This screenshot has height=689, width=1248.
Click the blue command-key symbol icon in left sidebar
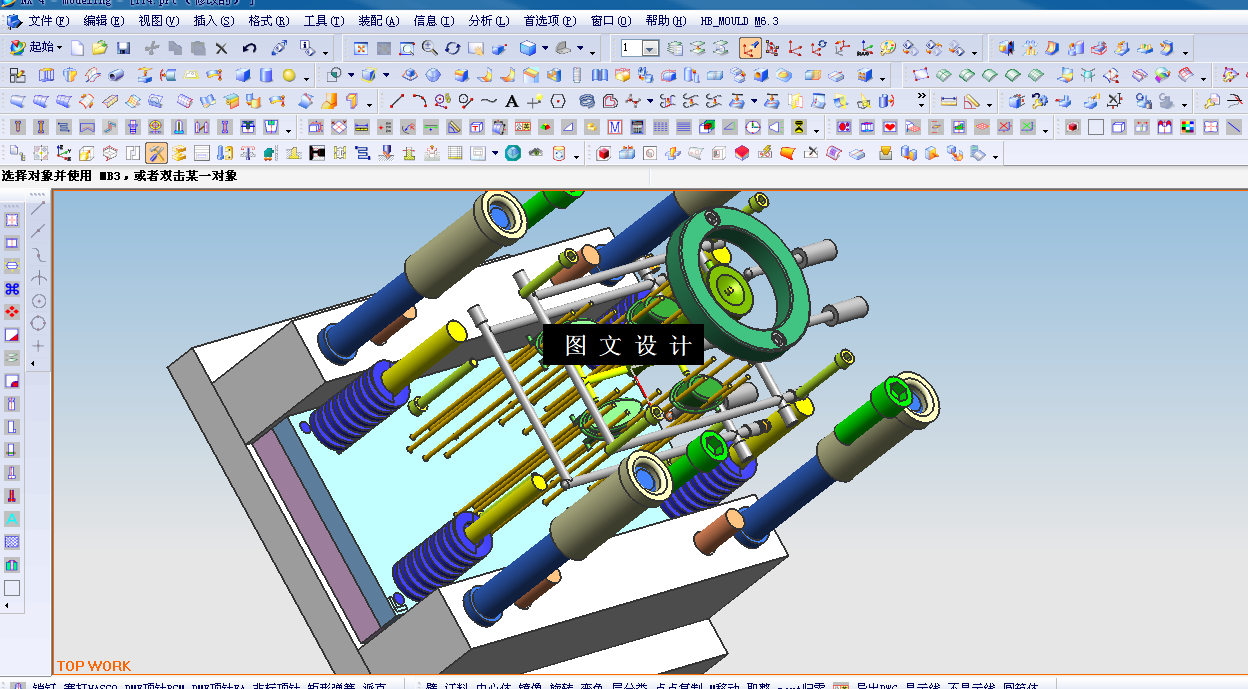pos(12,289)
